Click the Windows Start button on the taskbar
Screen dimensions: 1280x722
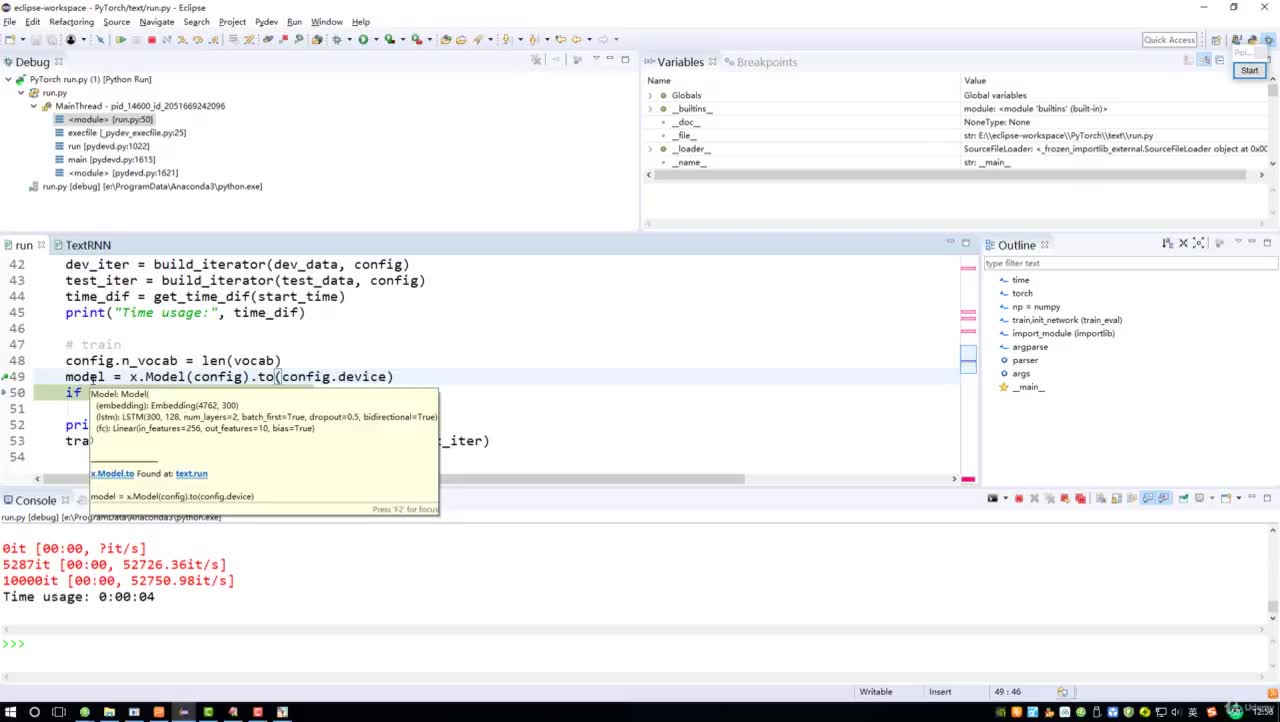pyautogui.click(x=10, y=712)
